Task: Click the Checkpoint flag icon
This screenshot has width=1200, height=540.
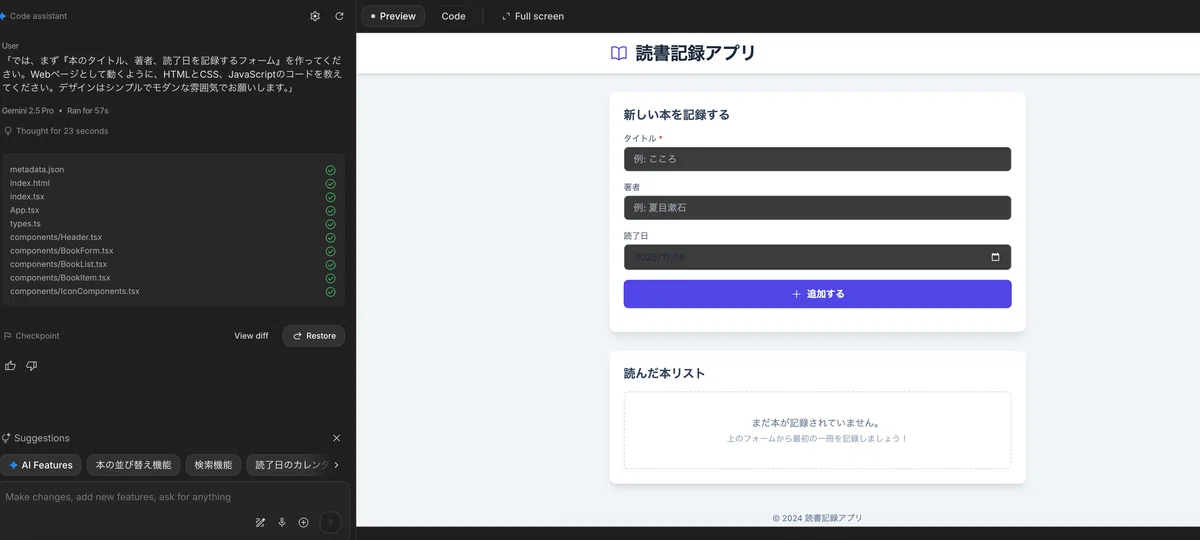Action: pos(7,336)
